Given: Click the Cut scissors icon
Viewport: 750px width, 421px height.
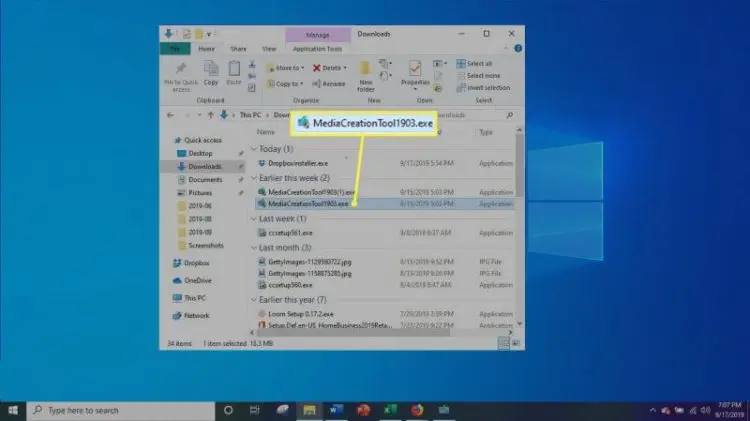Looking at the screenshot, I should 252,65.
